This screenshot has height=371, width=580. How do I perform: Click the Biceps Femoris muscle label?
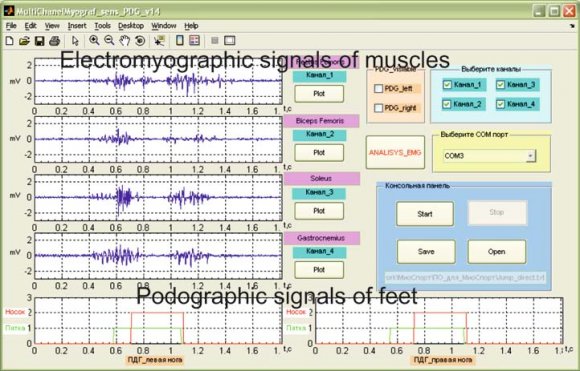[x=321, y=121]
